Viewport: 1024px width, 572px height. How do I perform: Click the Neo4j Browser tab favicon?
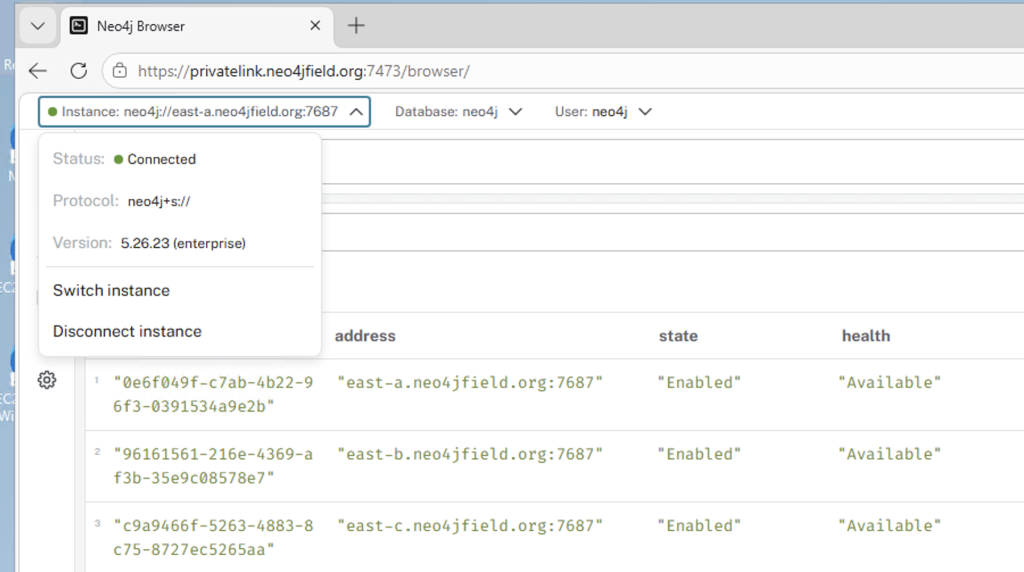click(x=78, y=26)
